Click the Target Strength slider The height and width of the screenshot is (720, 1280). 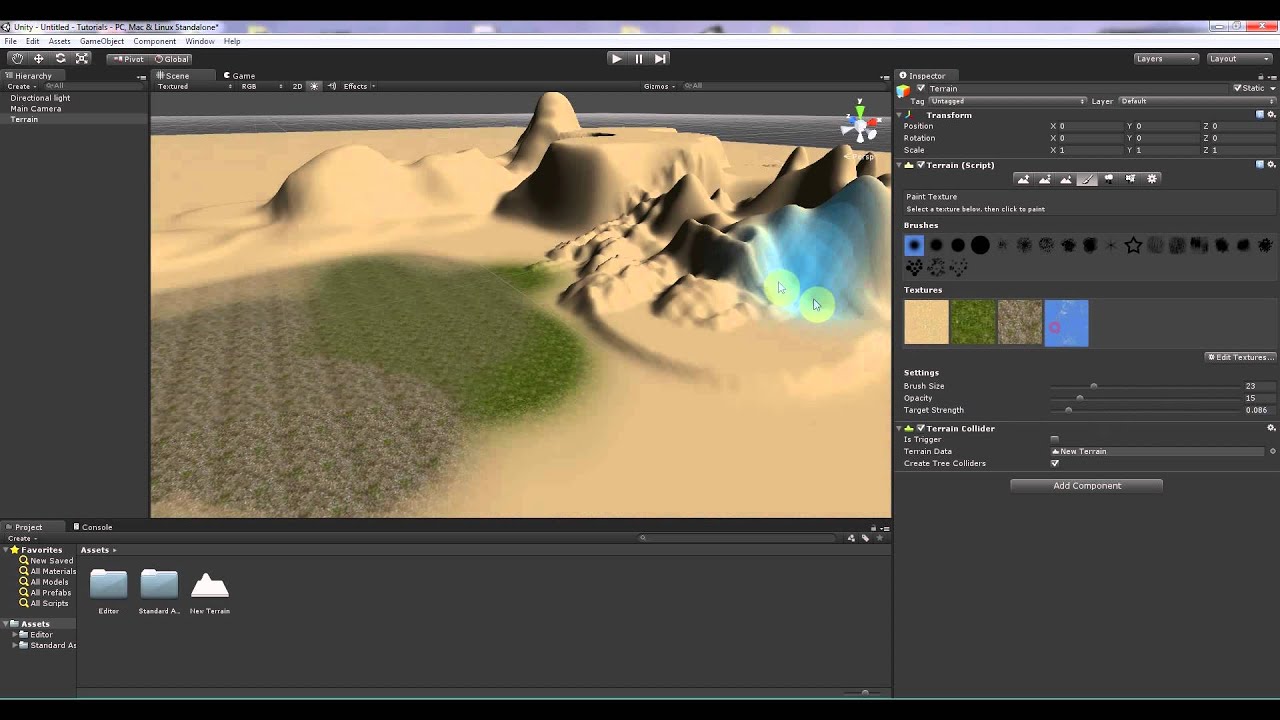1144,410
